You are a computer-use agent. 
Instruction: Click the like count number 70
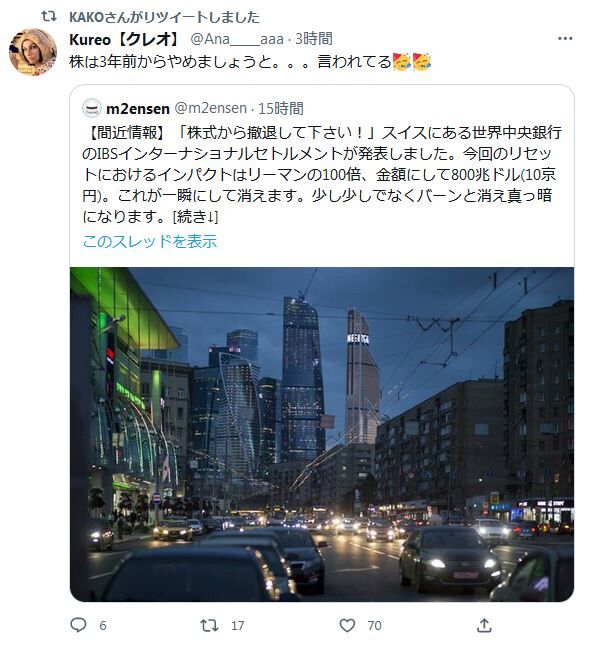pyautogui.click(x=374, y=626)
